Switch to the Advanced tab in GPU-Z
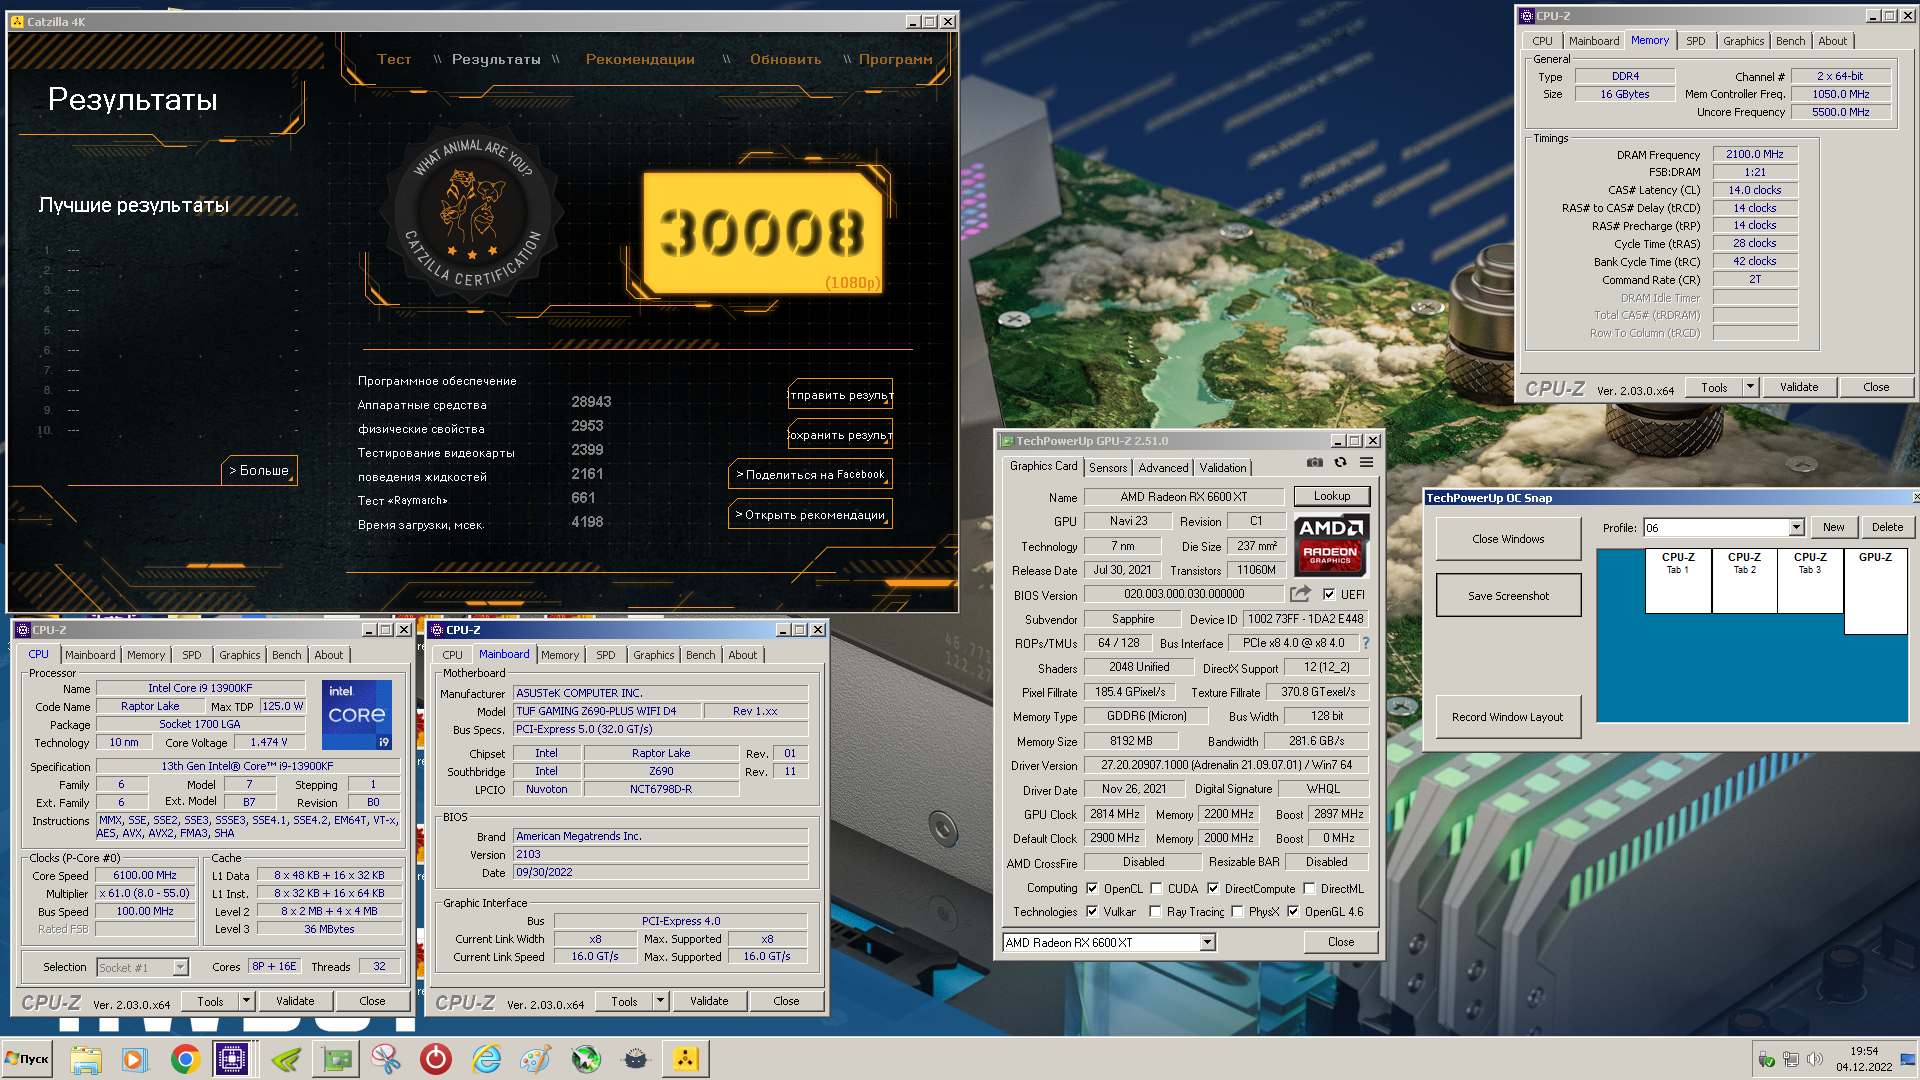This screenshot has width=1920, height=1080. point(1163,467)
